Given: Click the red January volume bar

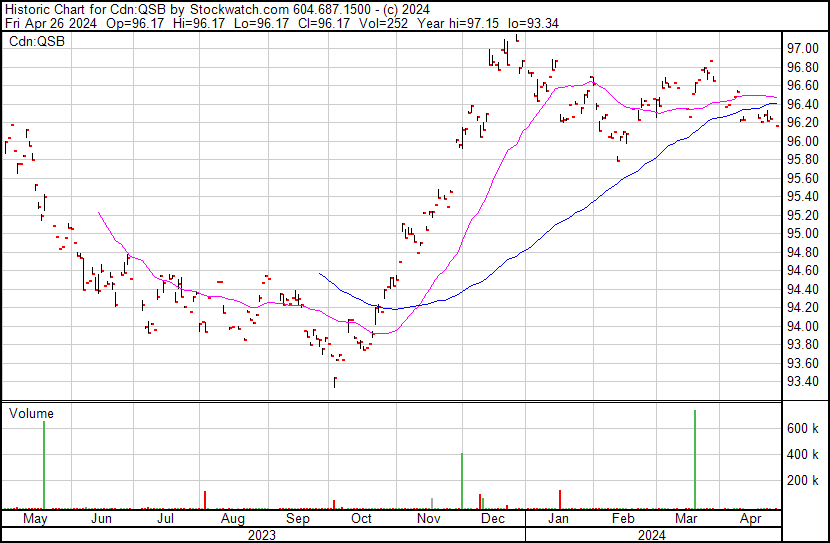Looking at the screenshot, I should coord(560,500).
